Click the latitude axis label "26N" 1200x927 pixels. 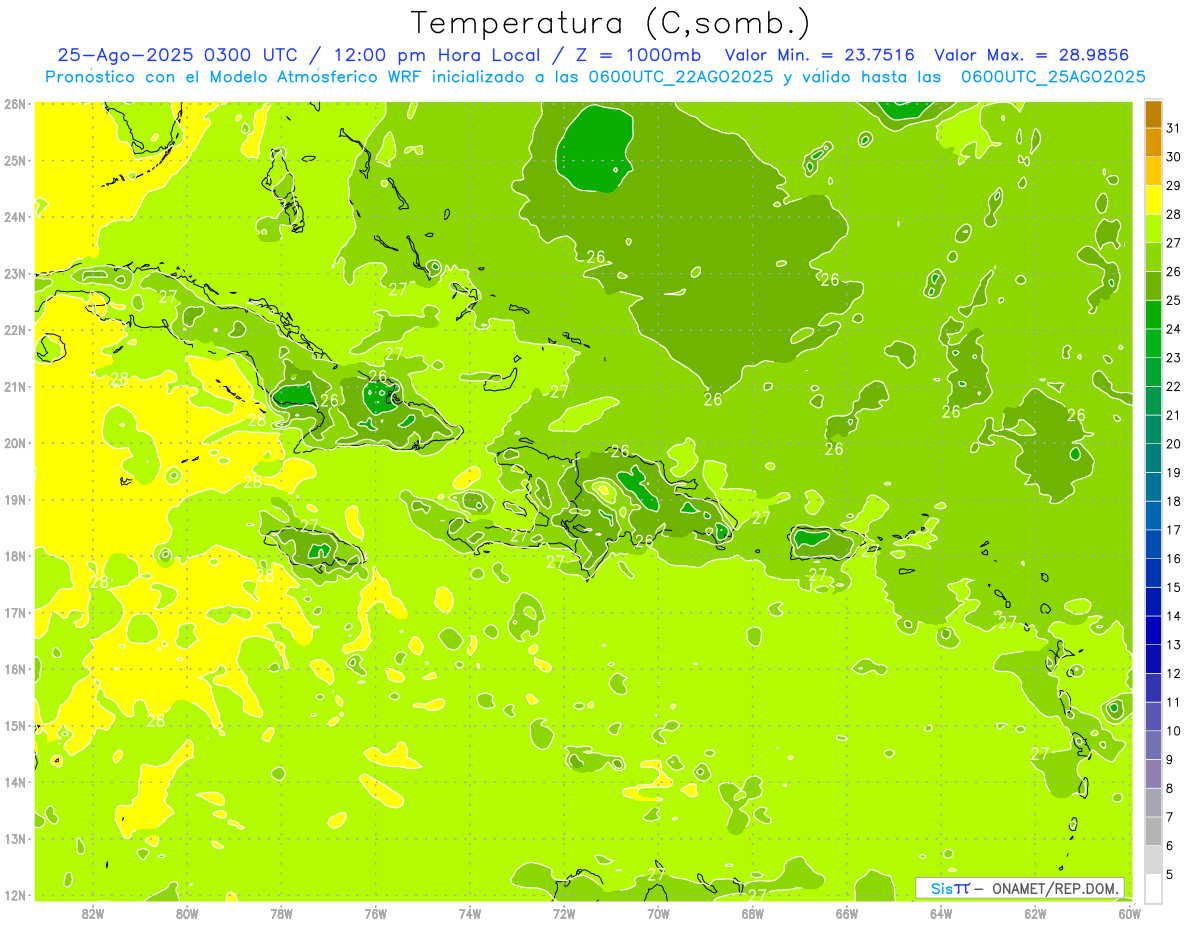point(15,104)
